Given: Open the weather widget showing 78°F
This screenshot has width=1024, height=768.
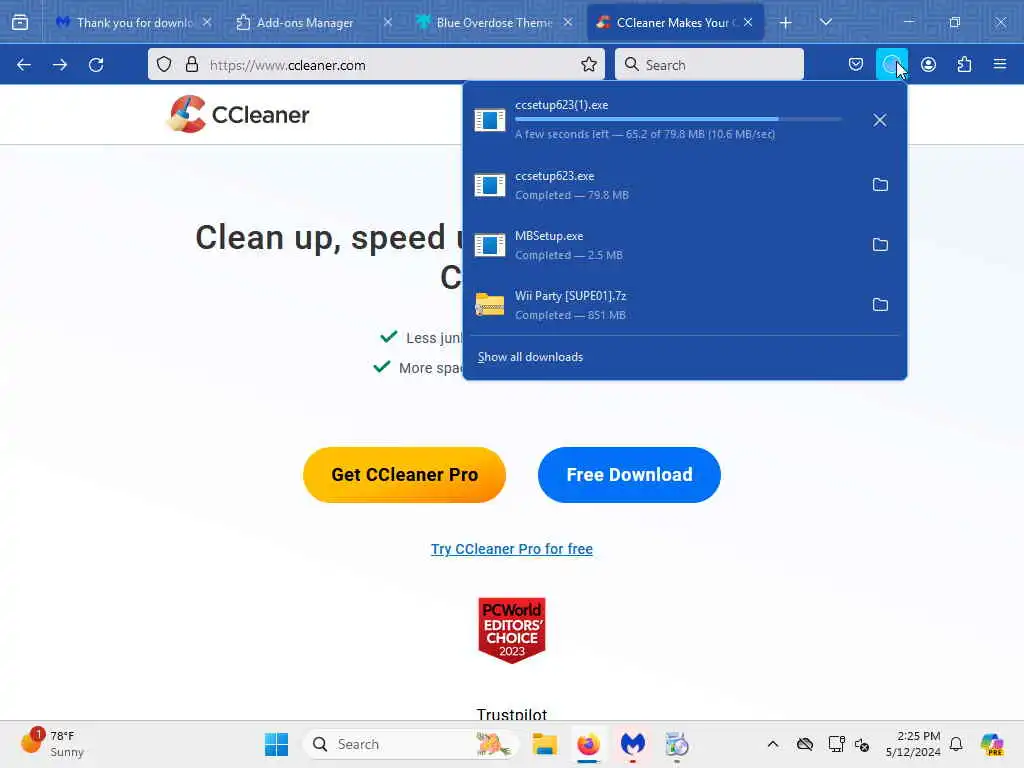Looking at the screenshot, I should click(52, 743).
